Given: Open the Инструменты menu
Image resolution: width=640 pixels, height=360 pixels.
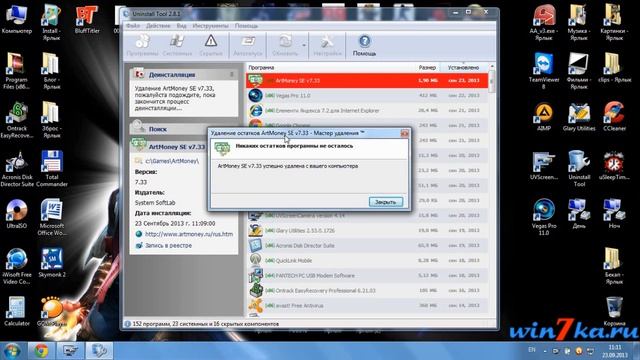Looking at the screenshot, I should 210,26.
